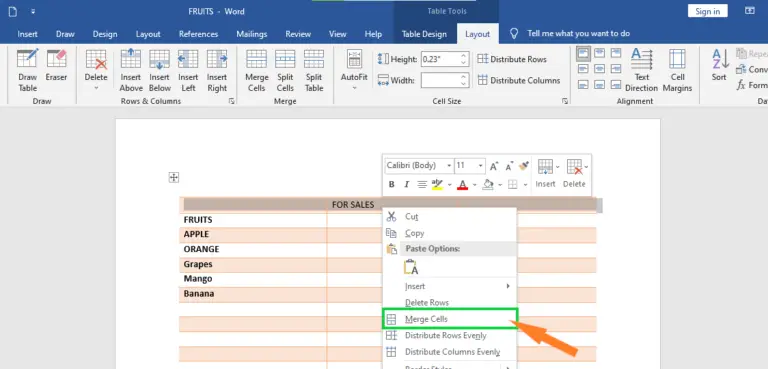Open Rows & Columns dialog launcher

pyautogui.click(x=232, y=101)
